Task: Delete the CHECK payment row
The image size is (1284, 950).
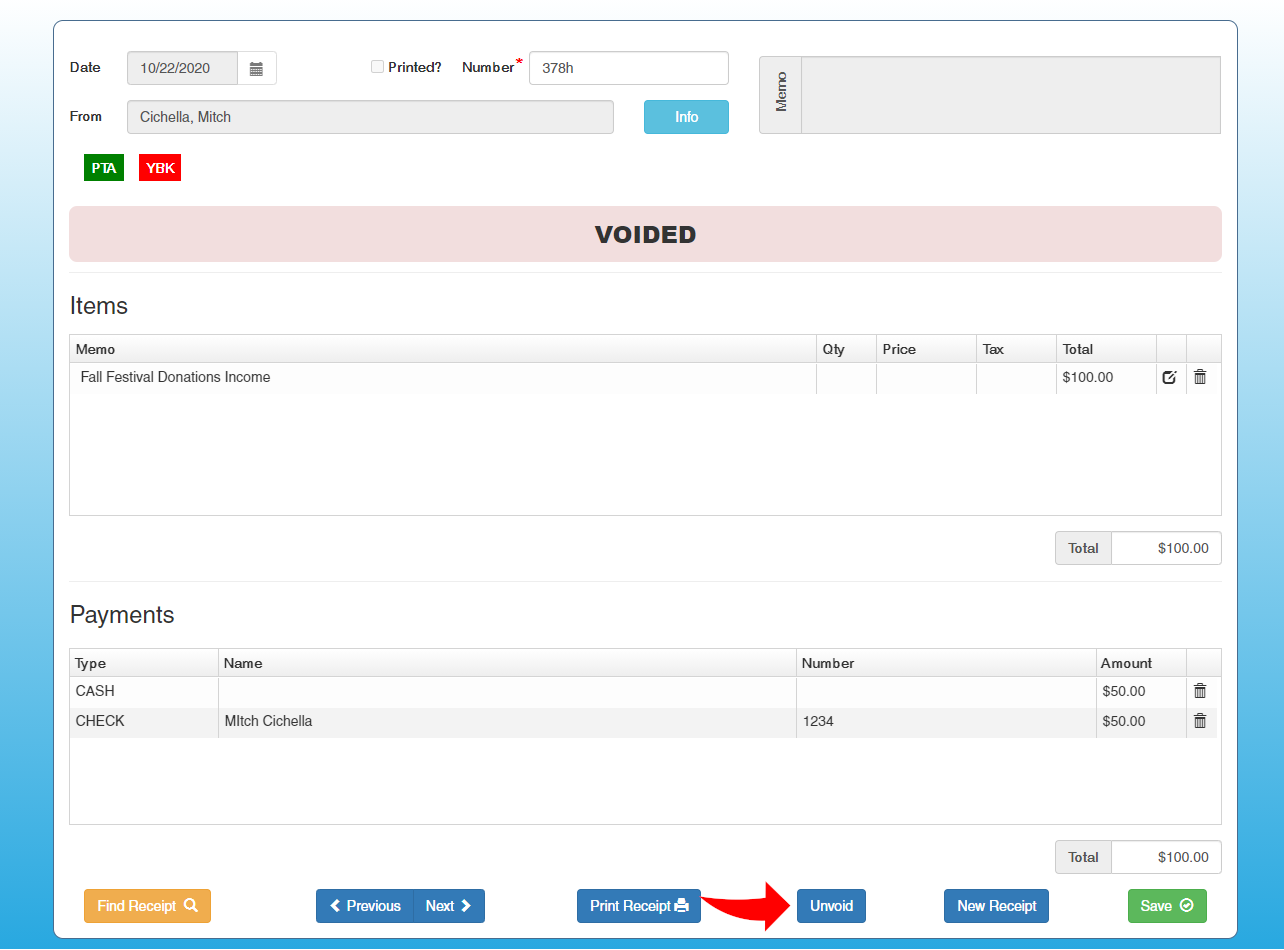Action: [x=1200, y=721]
